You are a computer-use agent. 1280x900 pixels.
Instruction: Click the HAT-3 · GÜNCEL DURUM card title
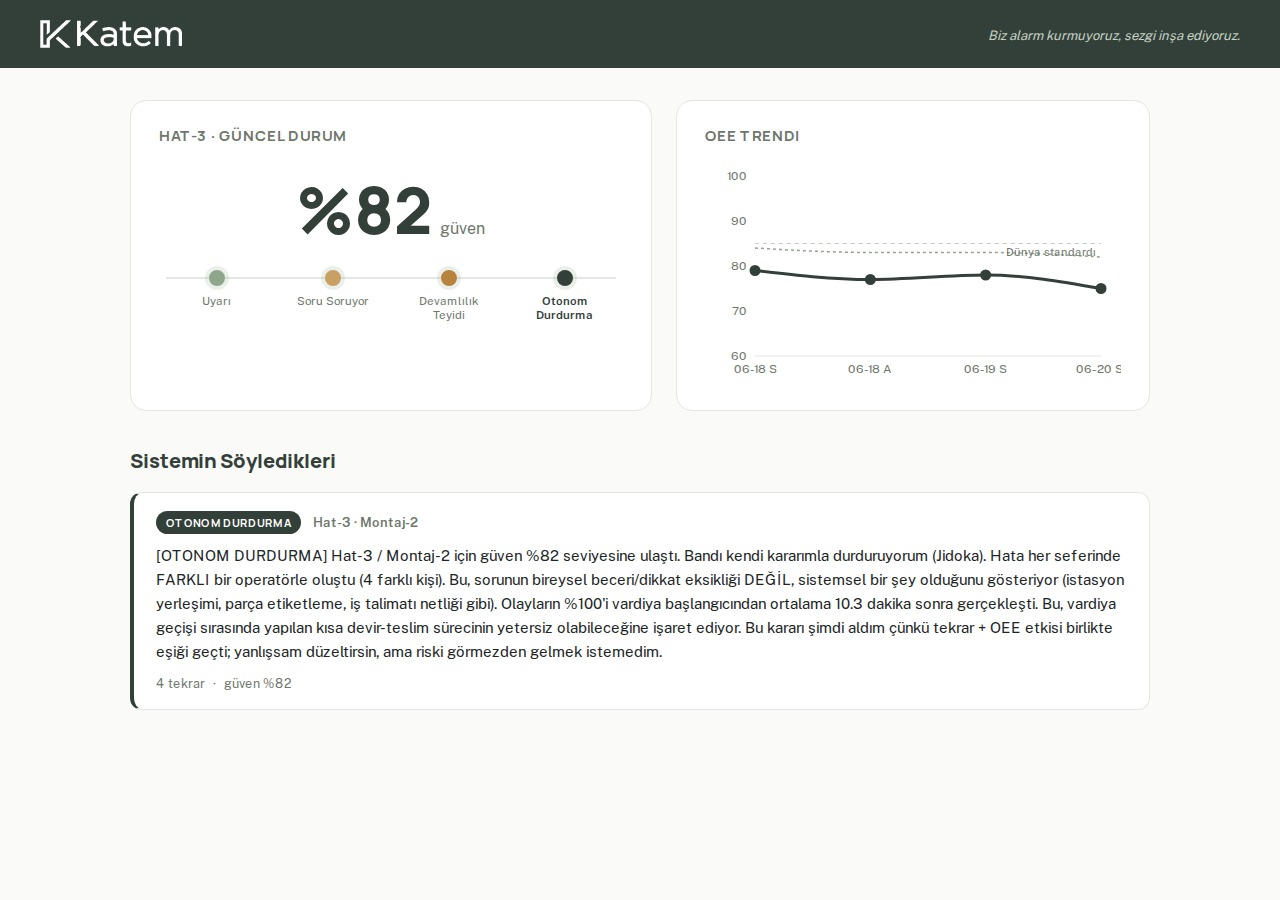(x=252, y=136)
